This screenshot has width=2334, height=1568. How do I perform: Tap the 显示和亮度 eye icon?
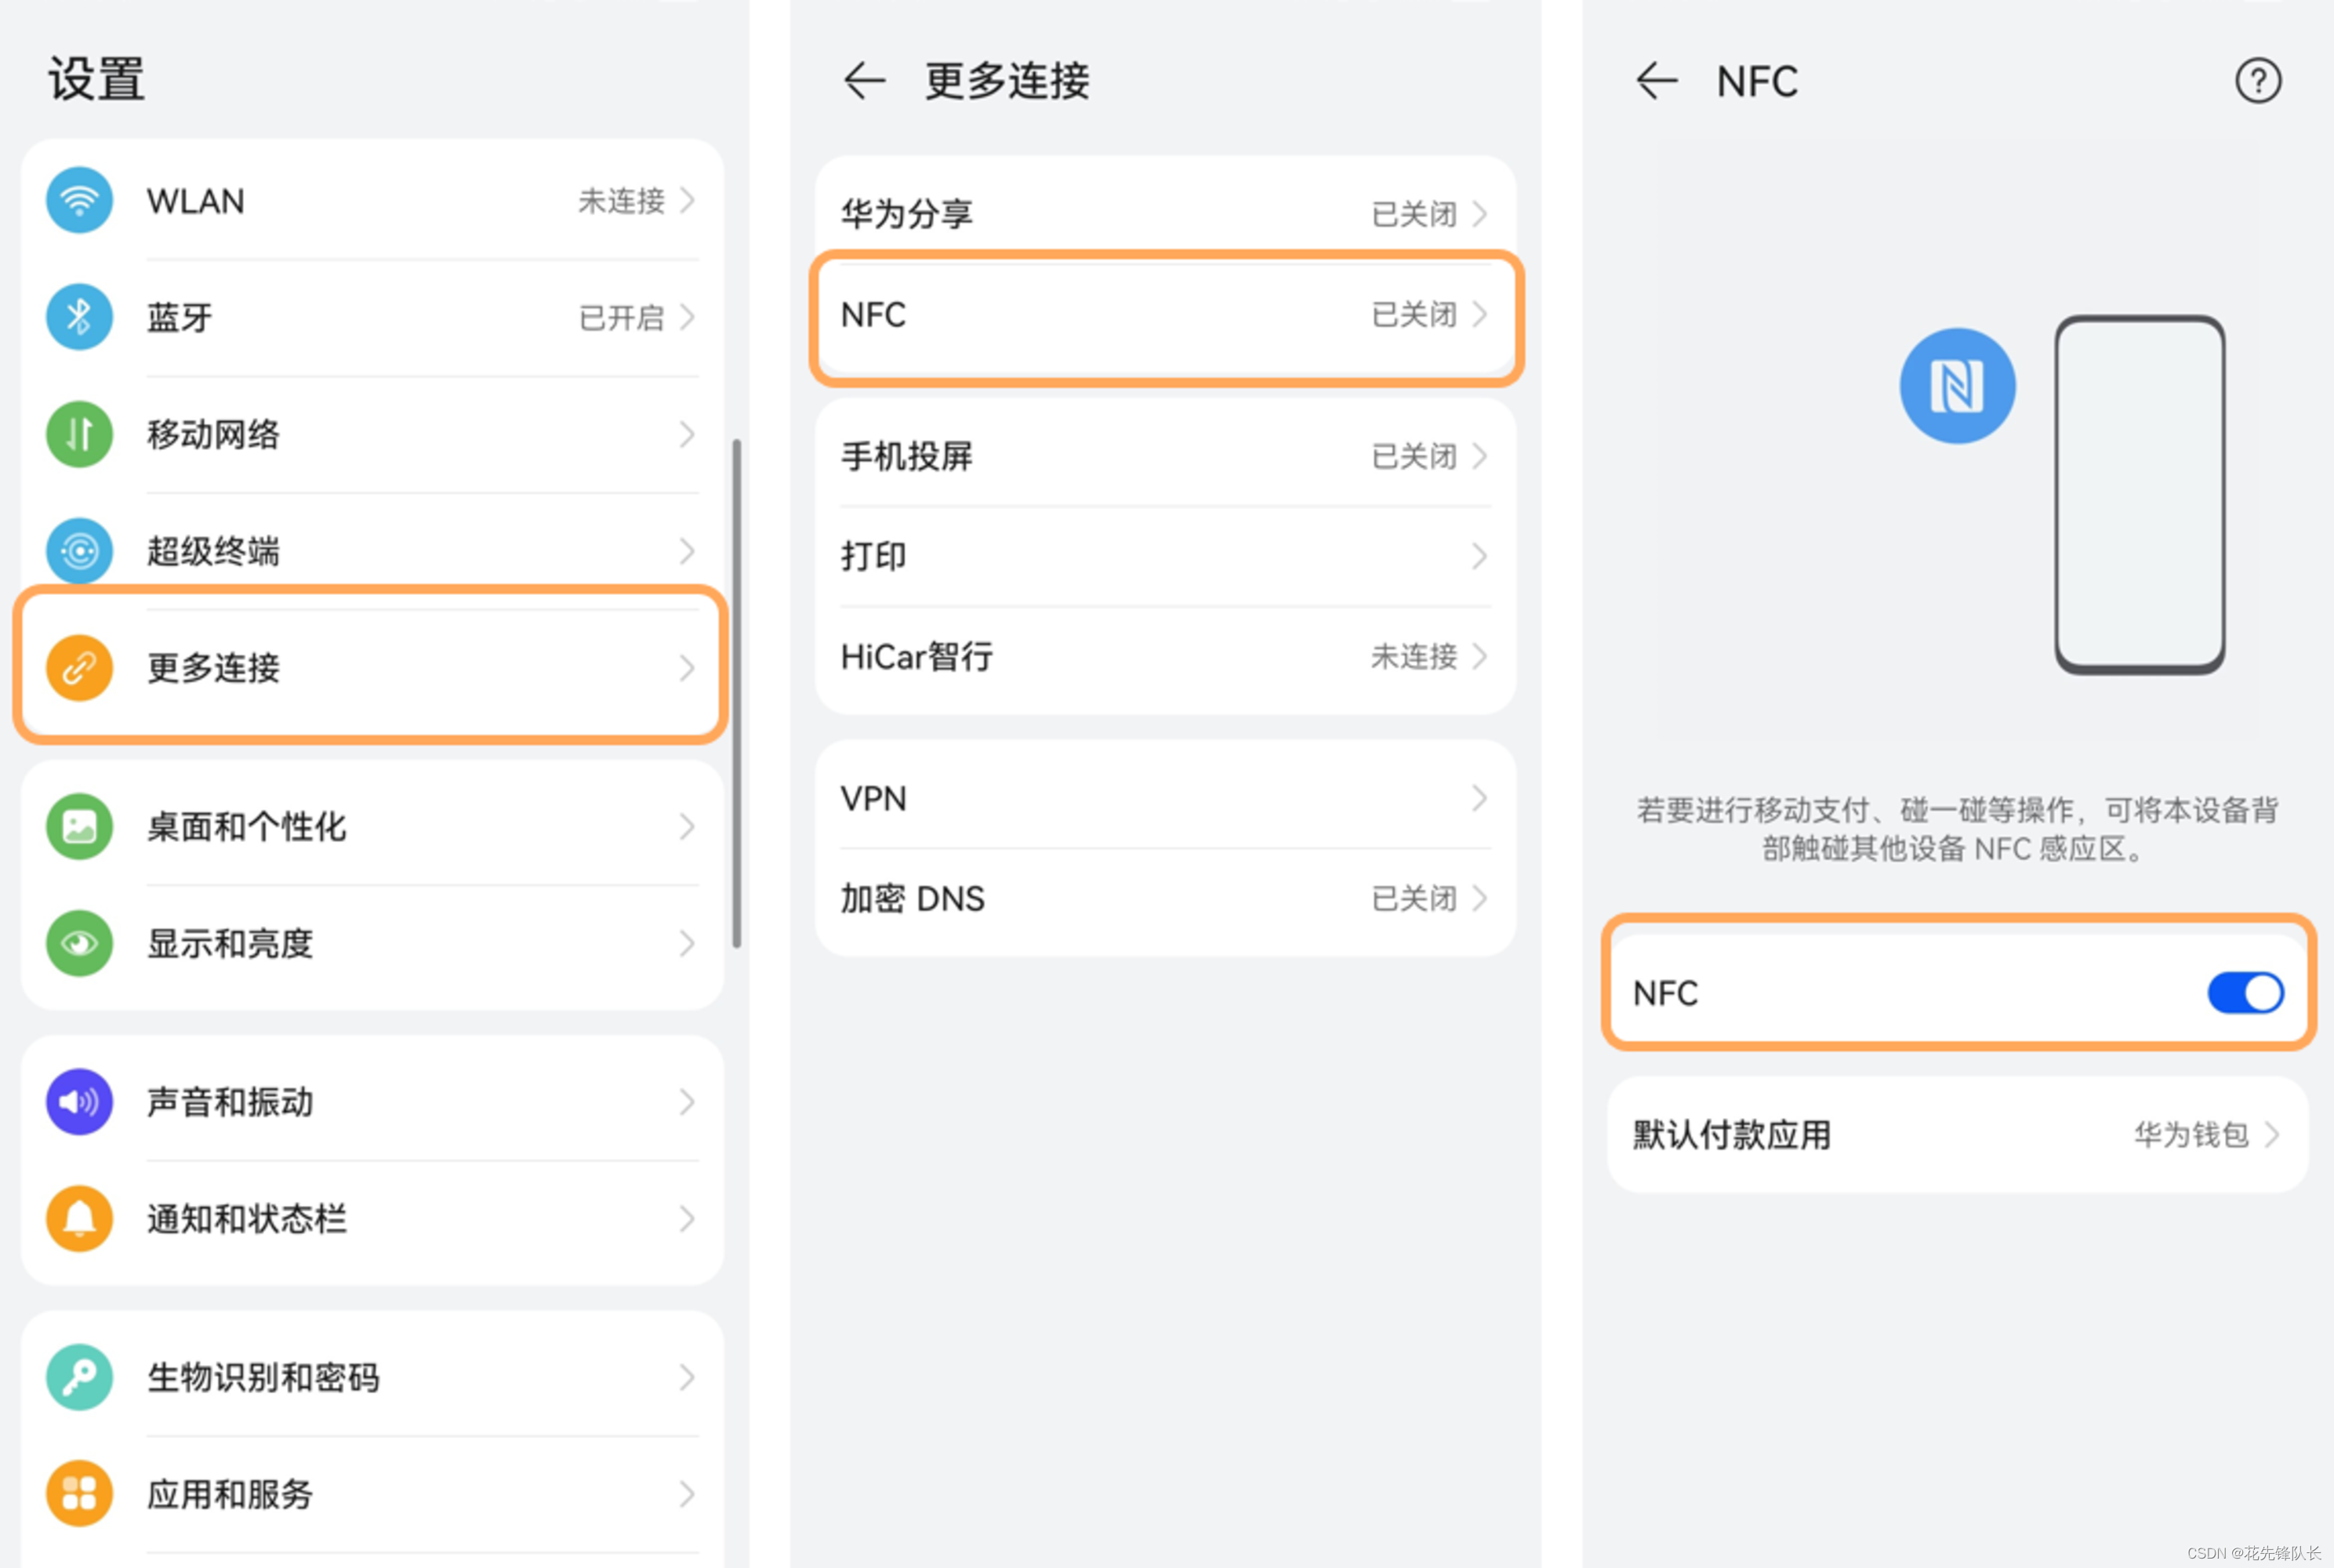click(79, 943)
